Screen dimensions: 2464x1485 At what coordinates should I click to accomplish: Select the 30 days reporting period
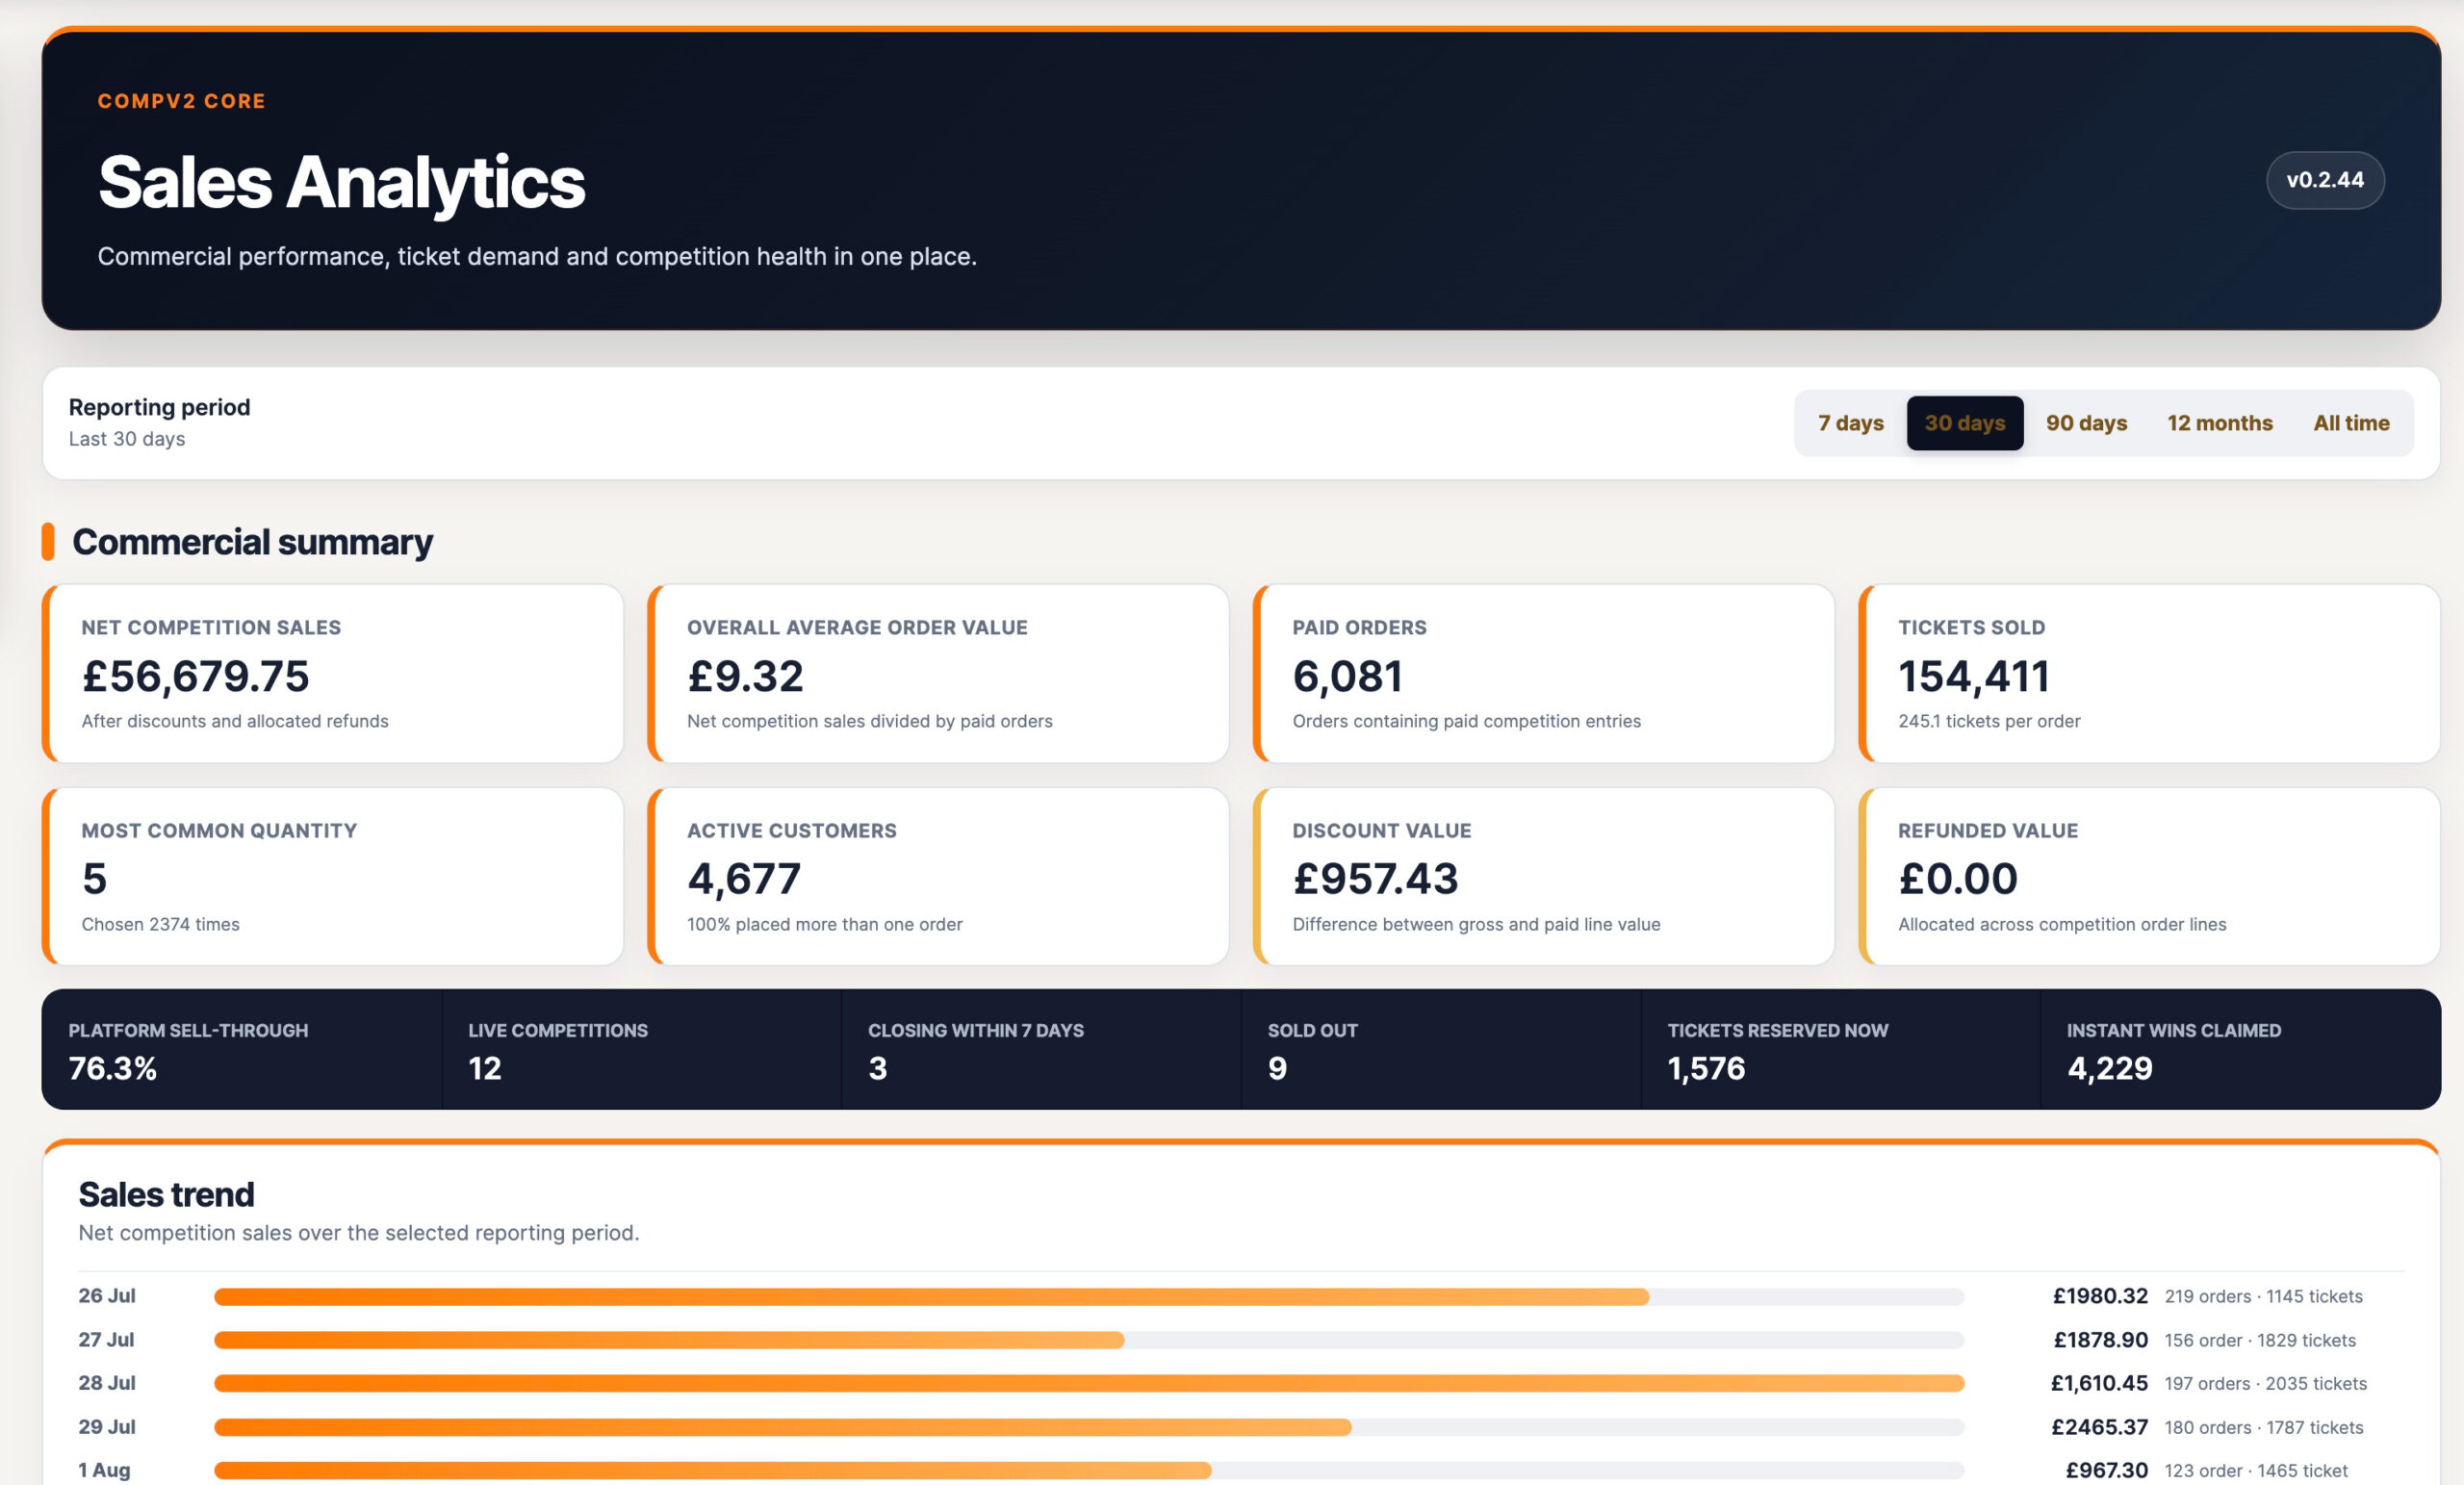pyautogui.click(x=1964, y=423)
